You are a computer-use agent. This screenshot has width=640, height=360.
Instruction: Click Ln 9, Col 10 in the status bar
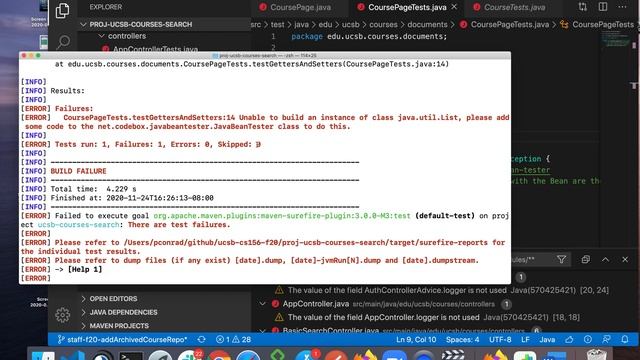(416, 340)
